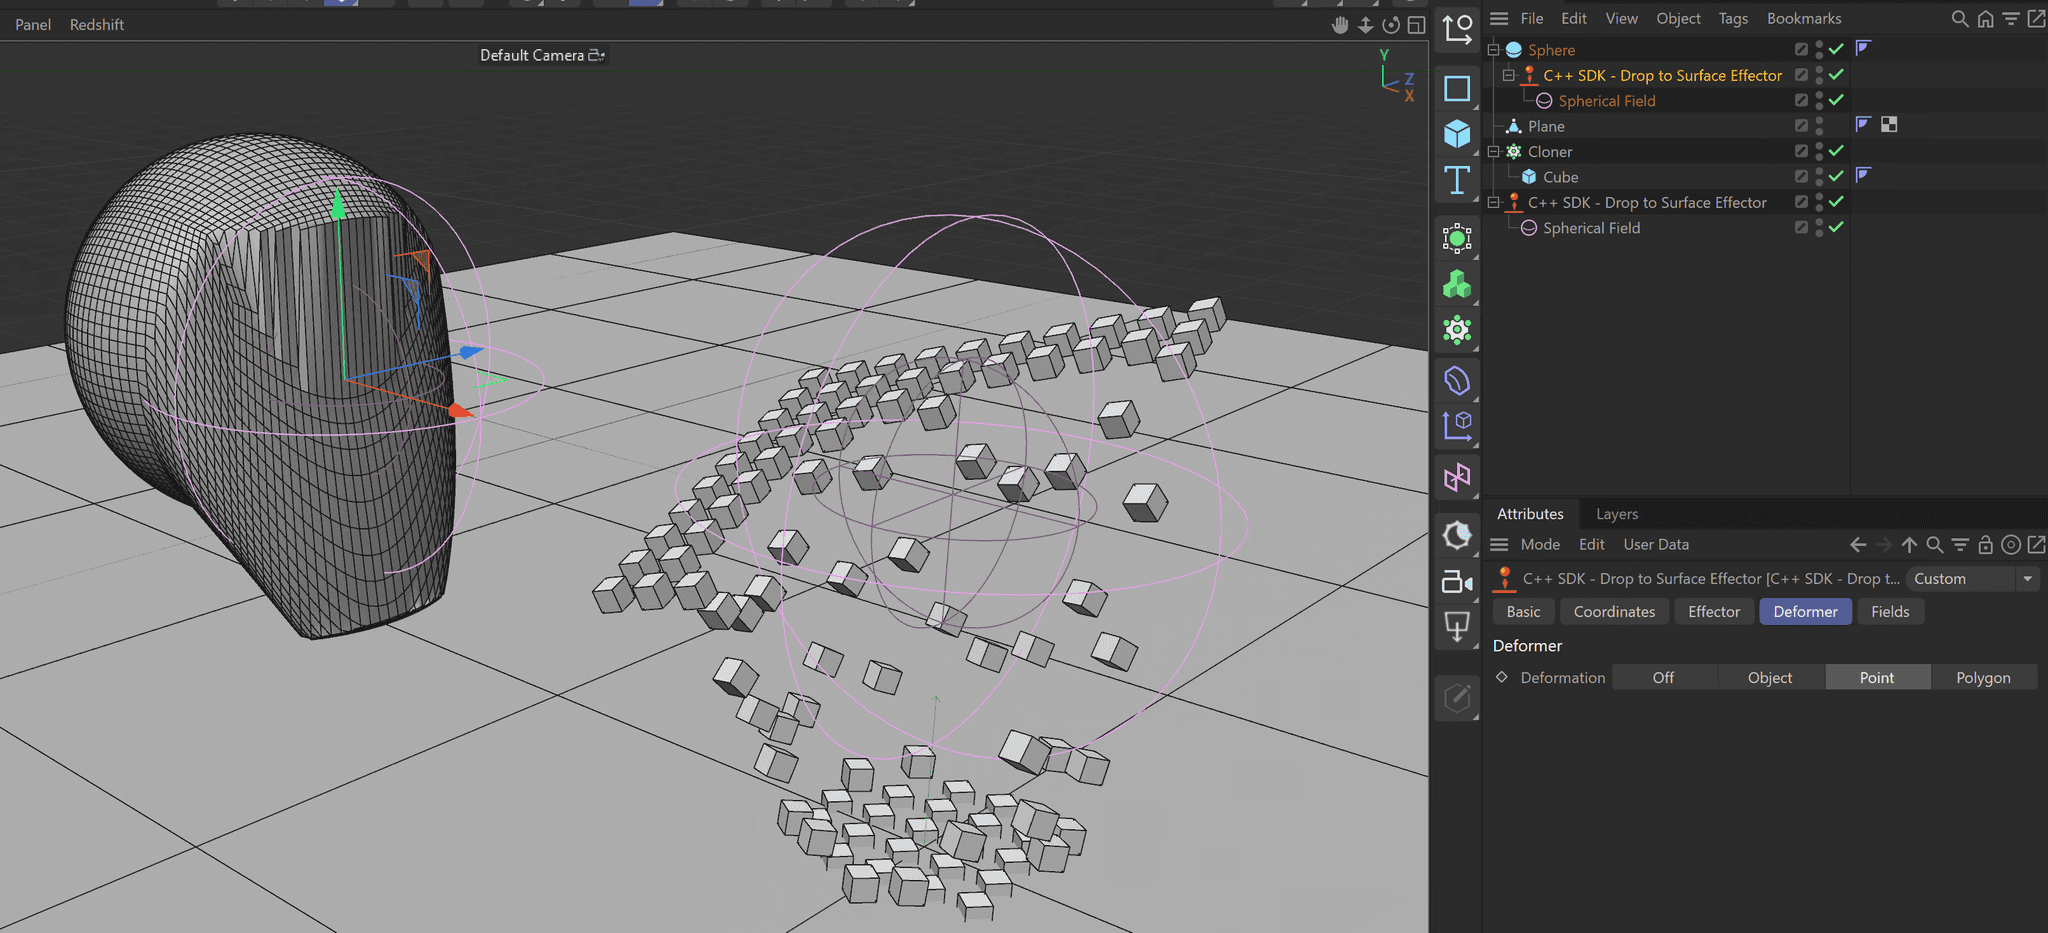Viewport: 2048px width, 933px height.
Task: Switch to the Layers tab
Action: 1617,514
